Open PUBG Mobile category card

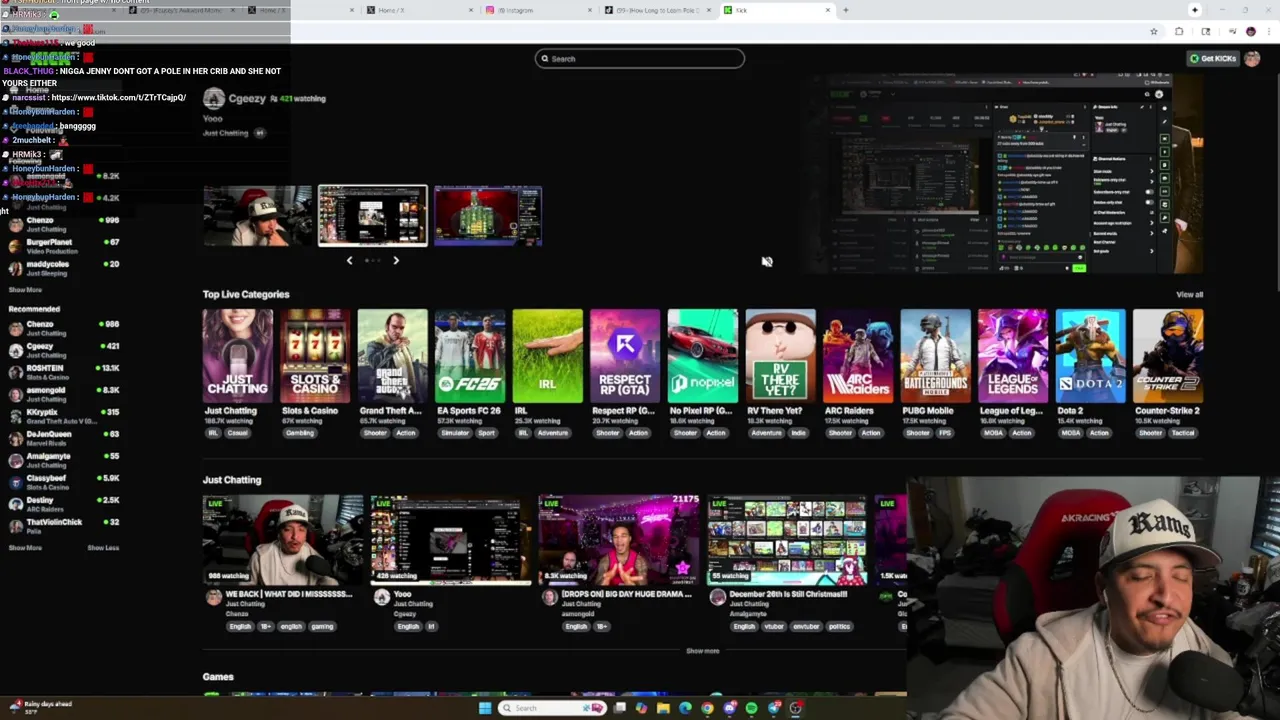[935, 356]
